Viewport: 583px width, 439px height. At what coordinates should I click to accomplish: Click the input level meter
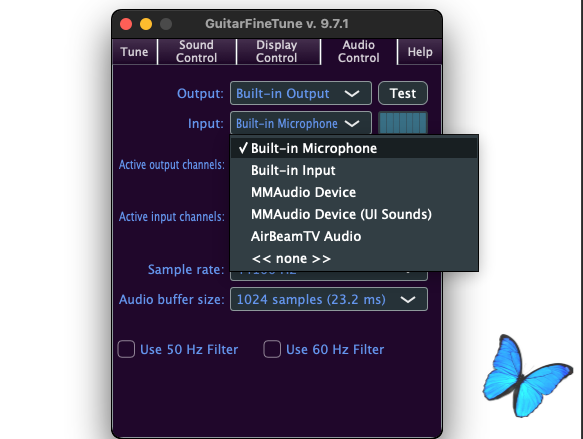coord(403,123)
